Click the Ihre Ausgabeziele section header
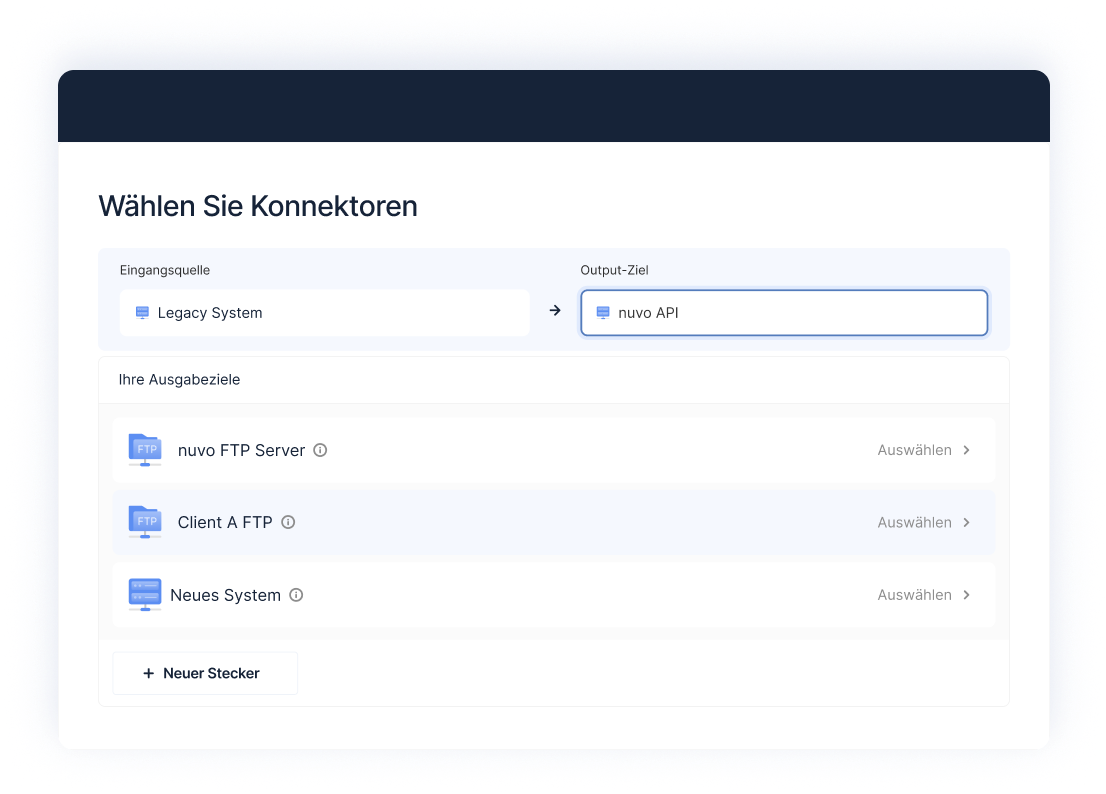This screenshot has height=794, width=1106. (x=179, y=379)
